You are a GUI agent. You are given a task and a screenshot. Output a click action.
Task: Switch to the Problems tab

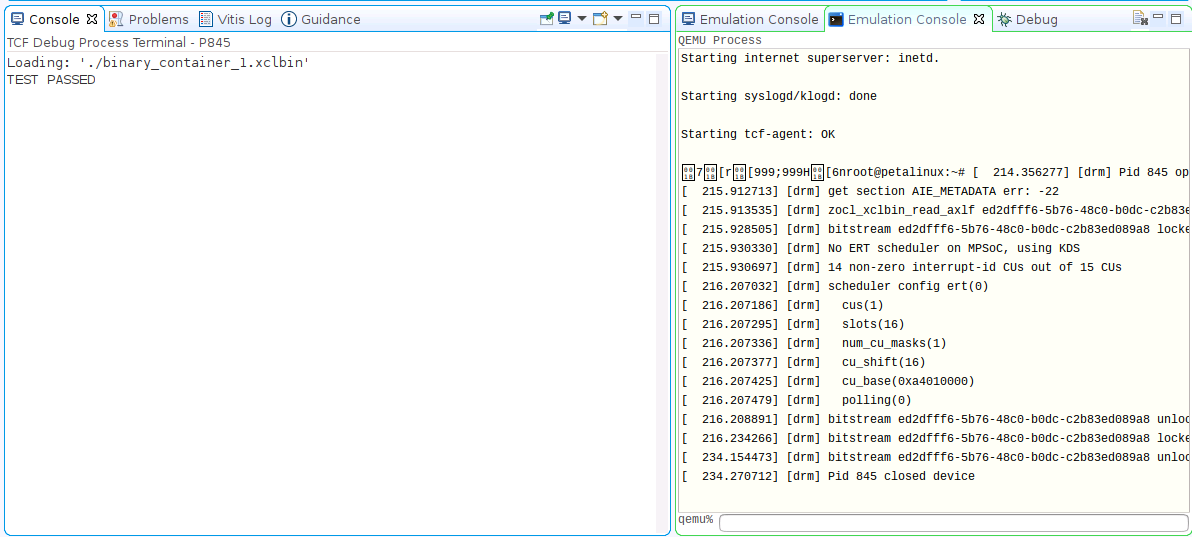pos(149,20)
